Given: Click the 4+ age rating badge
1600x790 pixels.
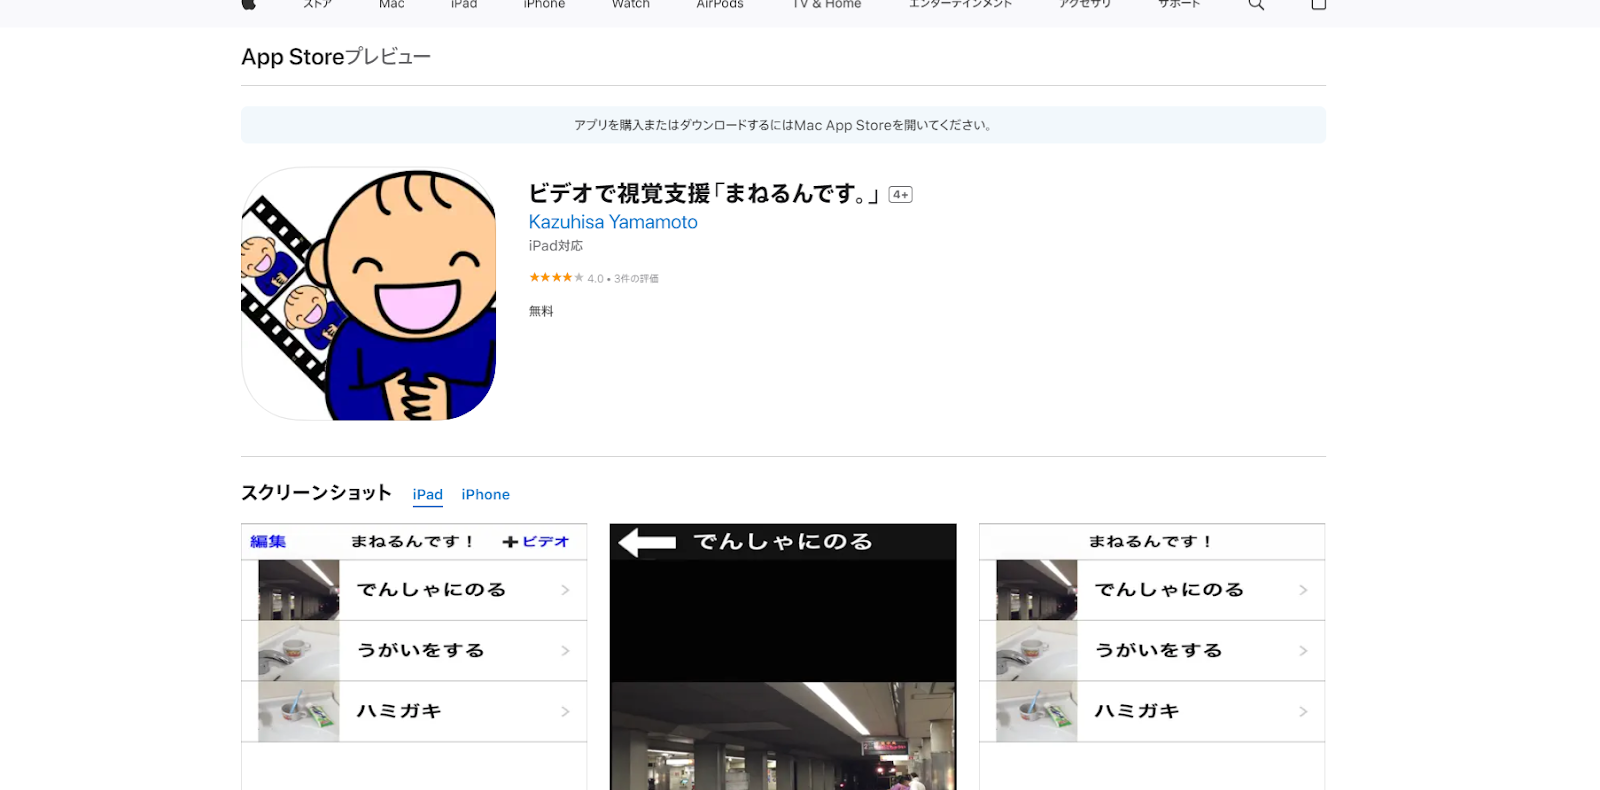Looking at the screenshot, I should [x=901, y=195].
